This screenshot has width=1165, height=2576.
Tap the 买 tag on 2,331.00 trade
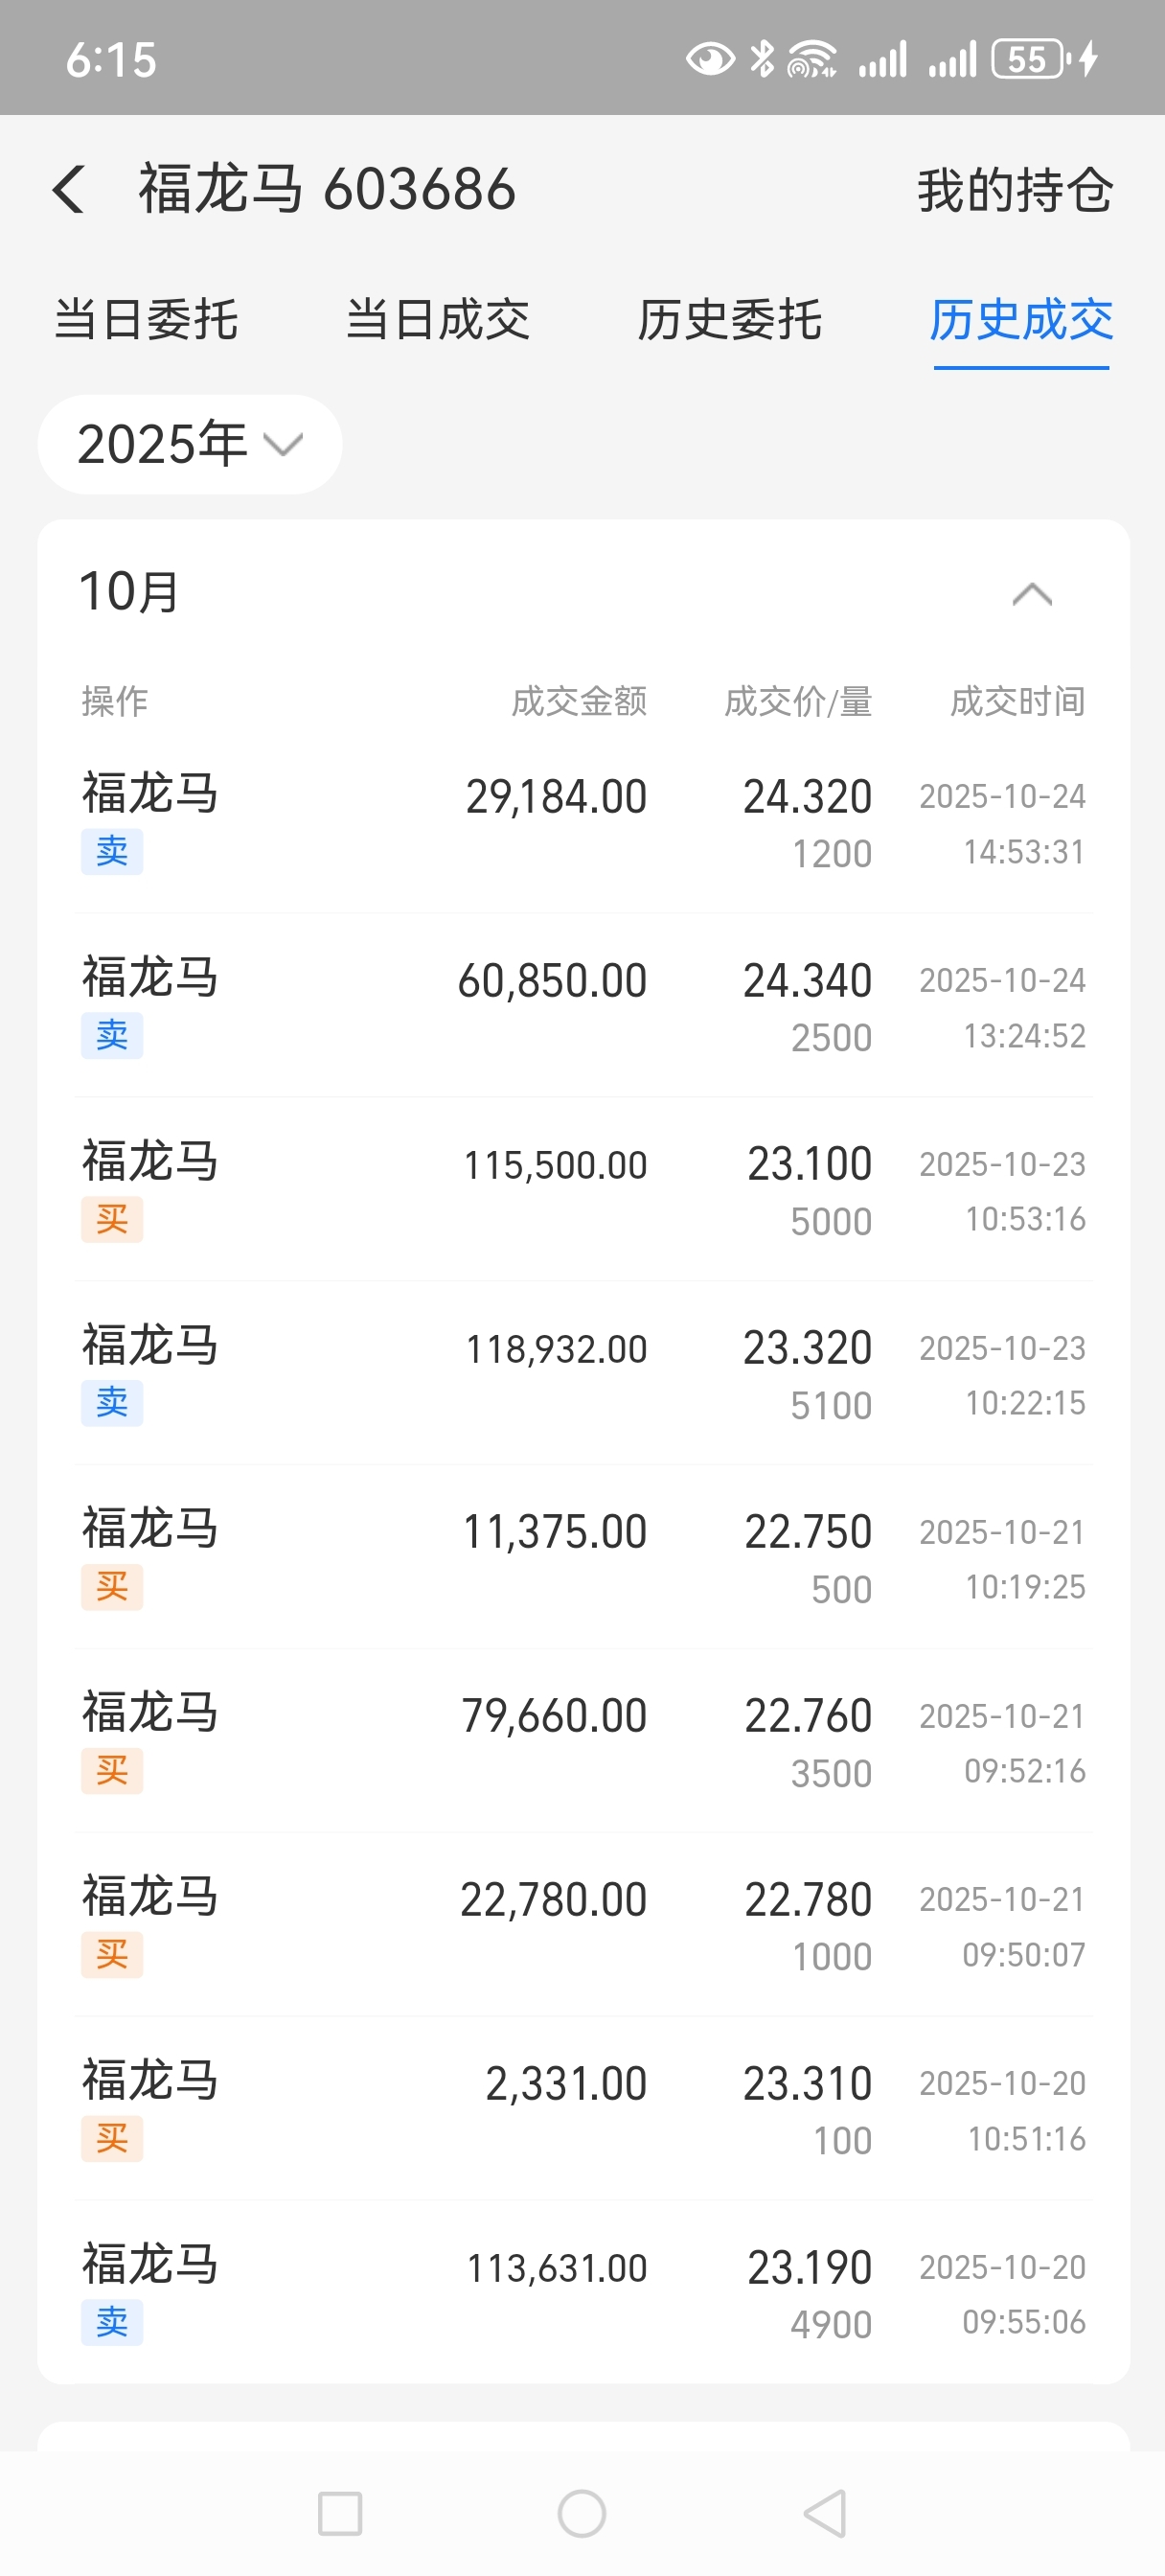tap(112, 2139)
